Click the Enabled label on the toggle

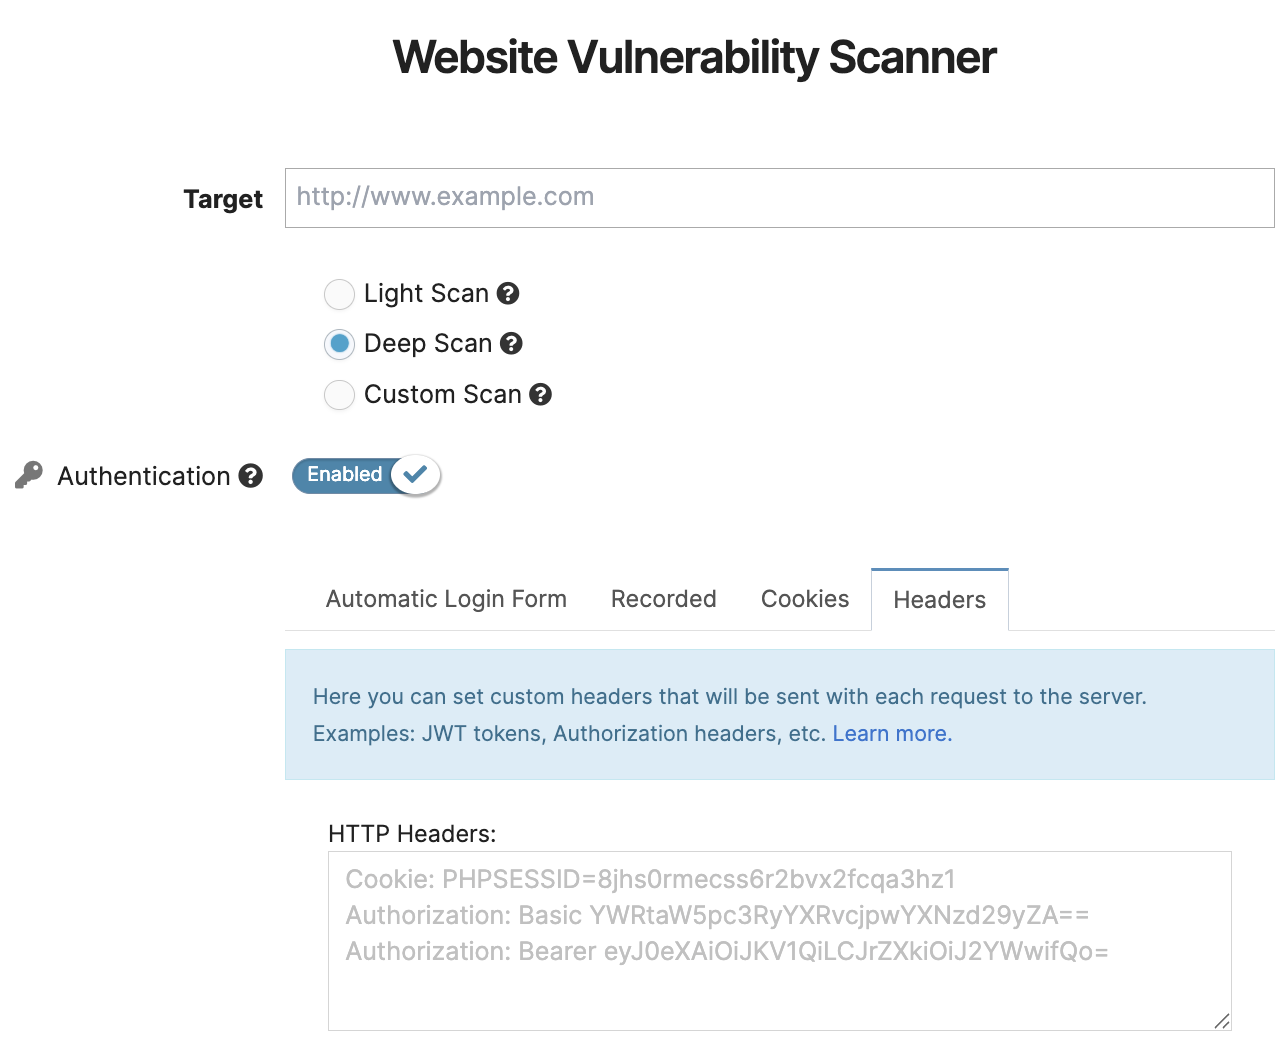(345, 475)
